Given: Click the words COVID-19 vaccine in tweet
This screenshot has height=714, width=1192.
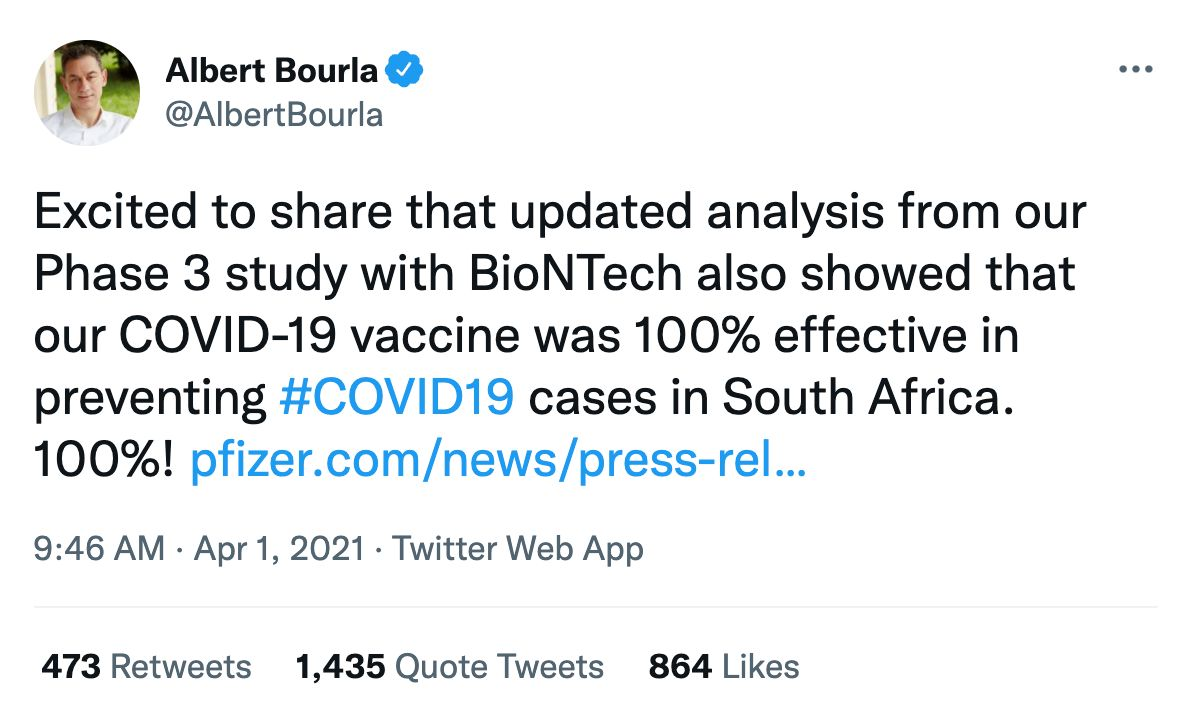Looking at the screenshot, I should [x=319, y=336].
